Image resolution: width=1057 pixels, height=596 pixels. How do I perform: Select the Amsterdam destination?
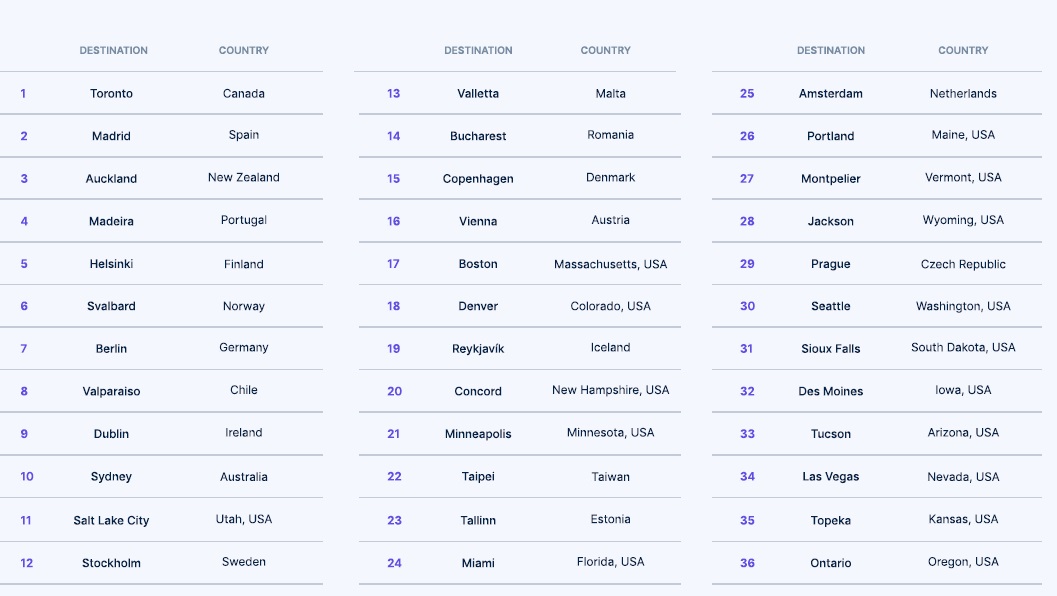830,94
